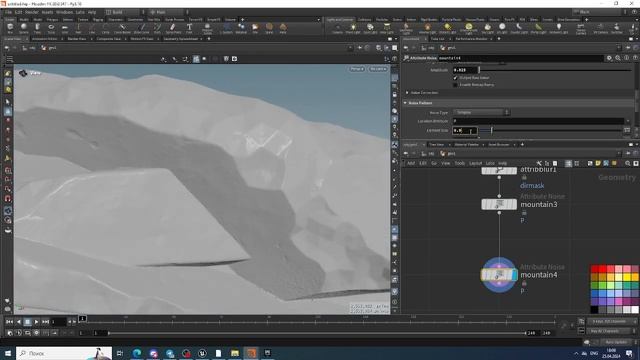The image size is (640, 360).
Task: Toggle the Output Raw Value checkbox
Action: (x=456, y=78)
